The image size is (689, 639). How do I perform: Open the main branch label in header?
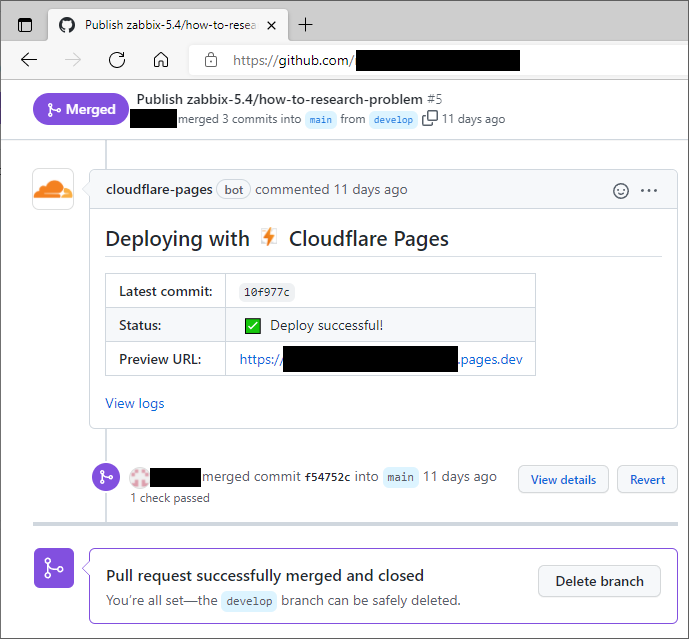tap(321, 120)
